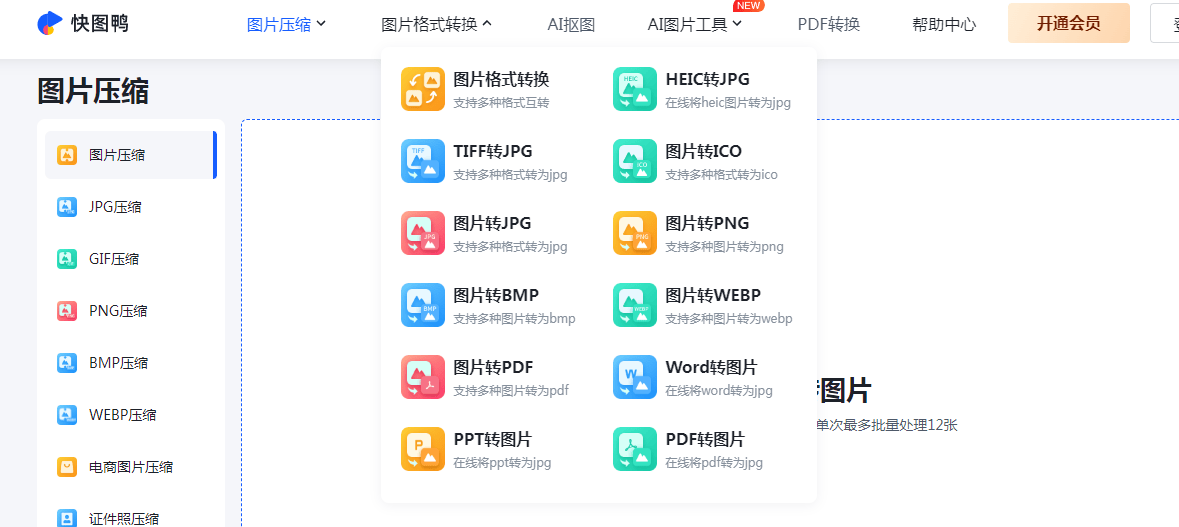The height and width of the screenshot is (527, 1179).
Task: Choose the 图片转ICO title link
Action: (x=704, y=151)
